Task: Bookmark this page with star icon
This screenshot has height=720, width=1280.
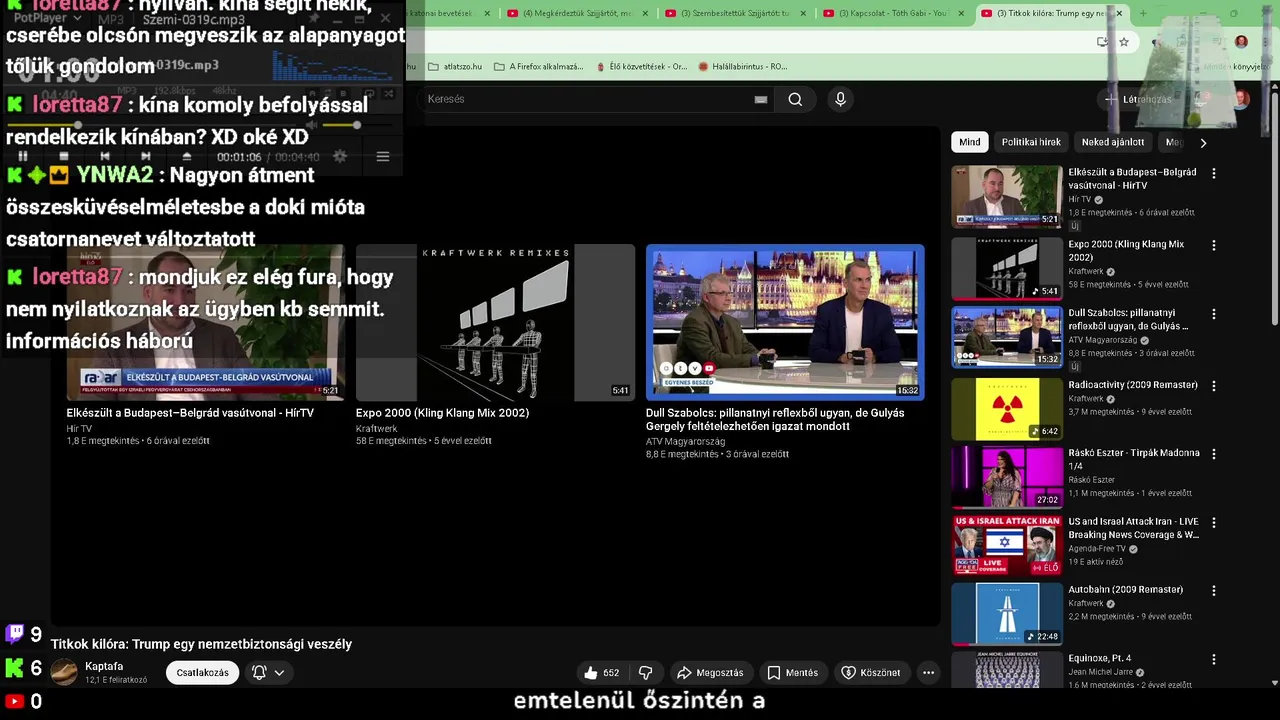Action: coord(1124,42)
